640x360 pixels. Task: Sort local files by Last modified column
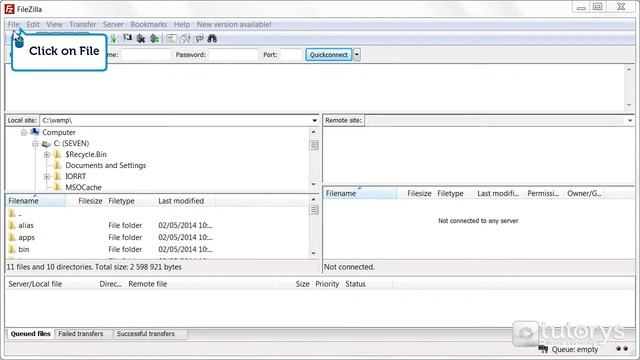click(x=185, y=201)
